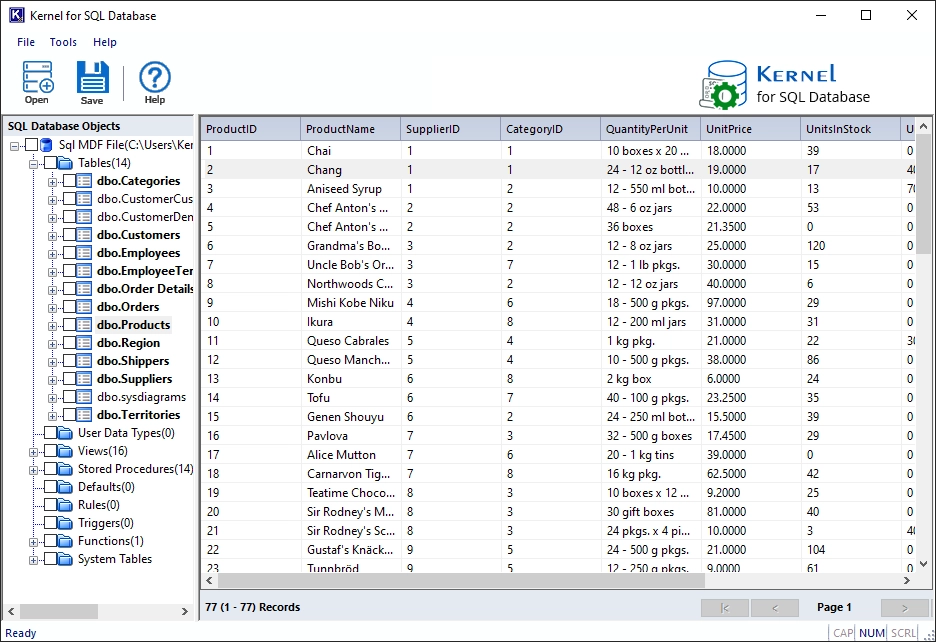This screenshot has width=936, height=642.
Task: Click the Stored Procedures(14) folder icon
Action: 66,469
